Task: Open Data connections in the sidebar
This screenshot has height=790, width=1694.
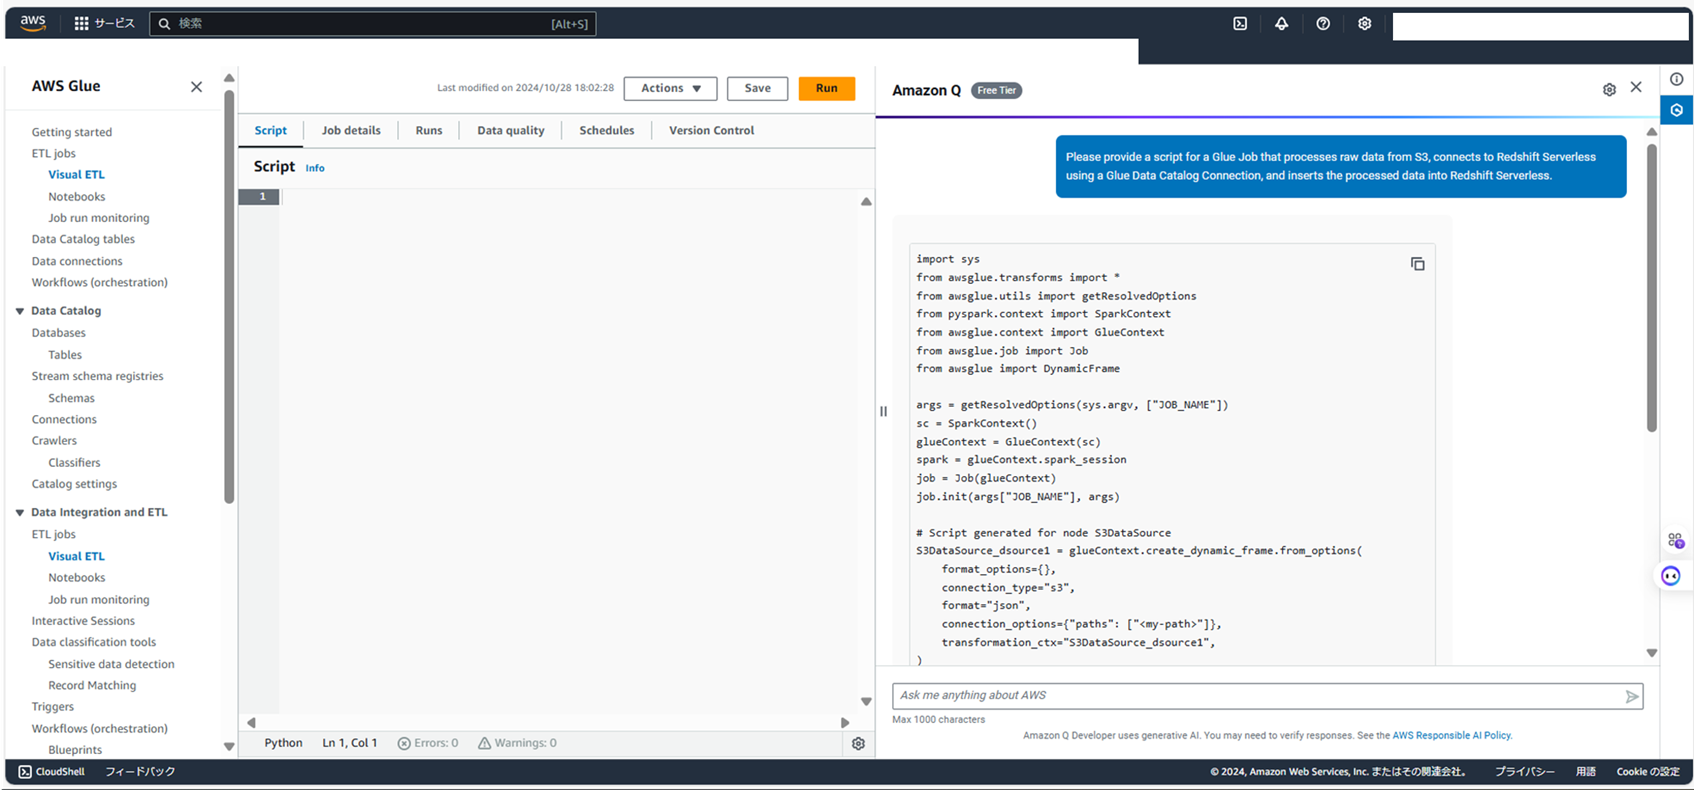Action: [77, 261]
